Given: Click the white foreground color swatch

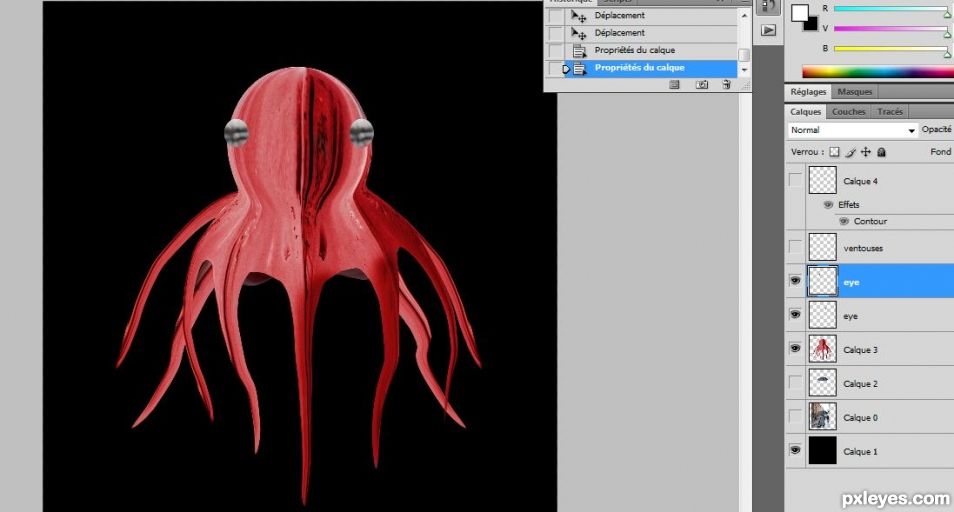Looking at the screenshot, I should (x=799, y=13).
